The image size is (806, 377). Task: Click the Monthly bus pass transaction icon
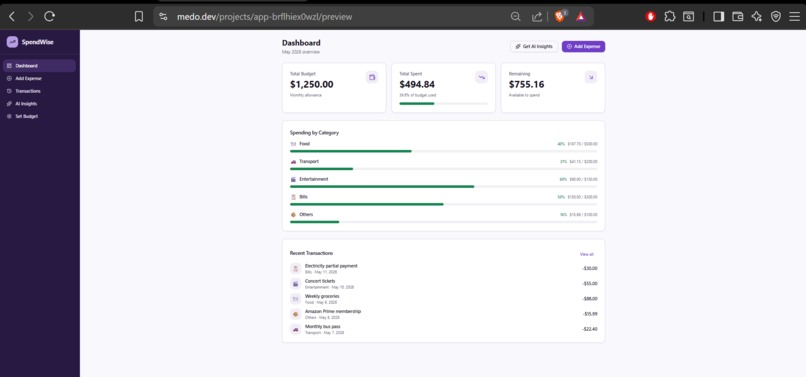click(296, 329)
